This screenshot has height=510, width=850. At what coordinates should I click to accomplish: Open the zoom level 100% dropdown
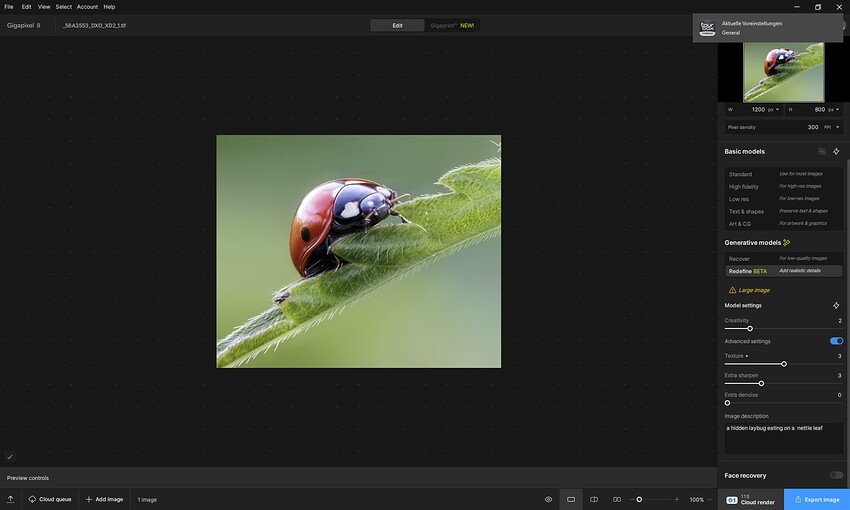(x=700, y=499)
